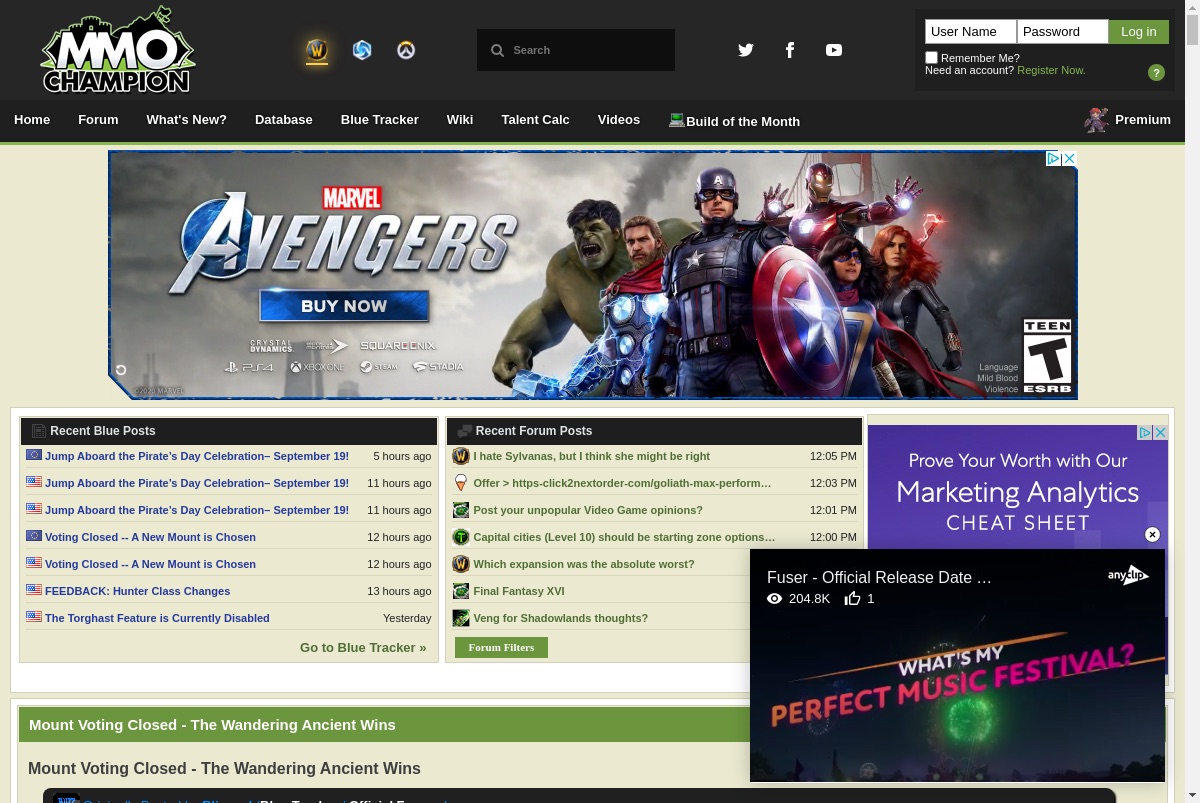Click BUY NOW on the Avengers ad
This screenshot has height=803, width=1200.
[344, 306]
